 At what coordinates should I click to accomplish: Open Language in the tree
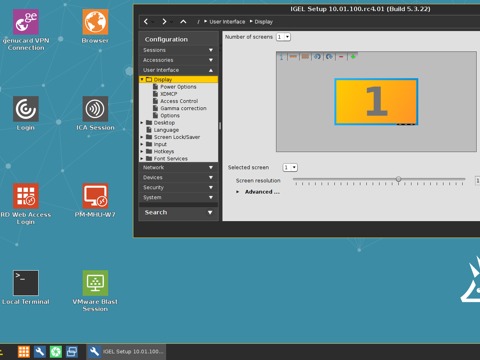(166, 130)
